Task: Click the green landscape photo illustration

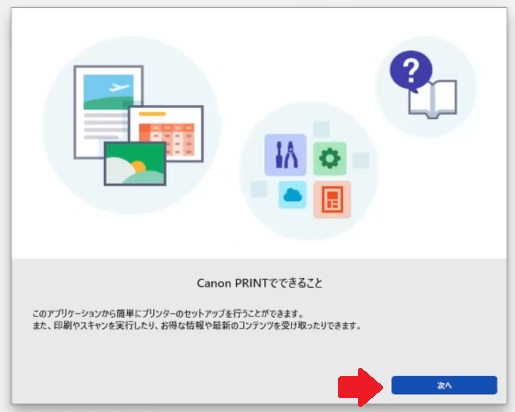Action: pos(135,163)
